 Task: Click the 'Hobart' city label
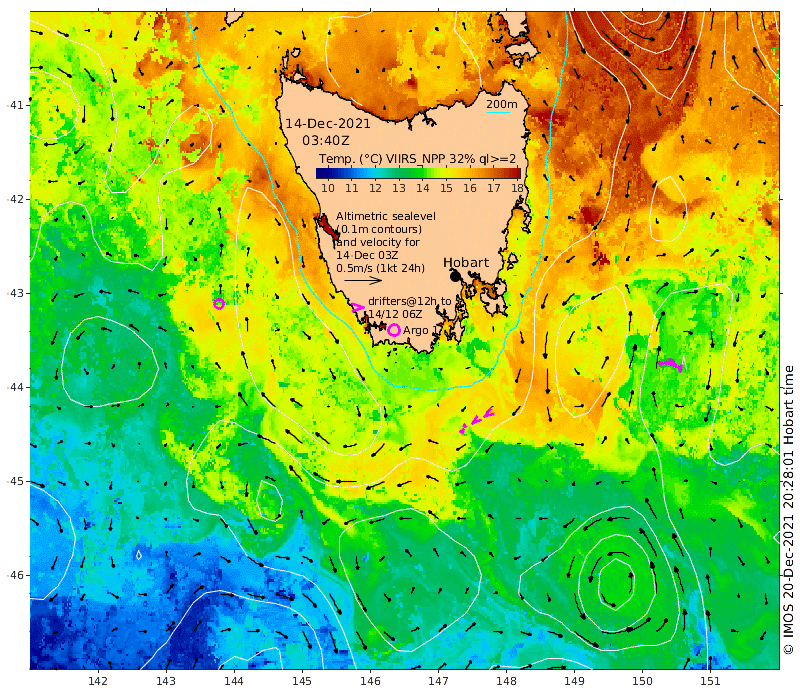pos(466,263)
